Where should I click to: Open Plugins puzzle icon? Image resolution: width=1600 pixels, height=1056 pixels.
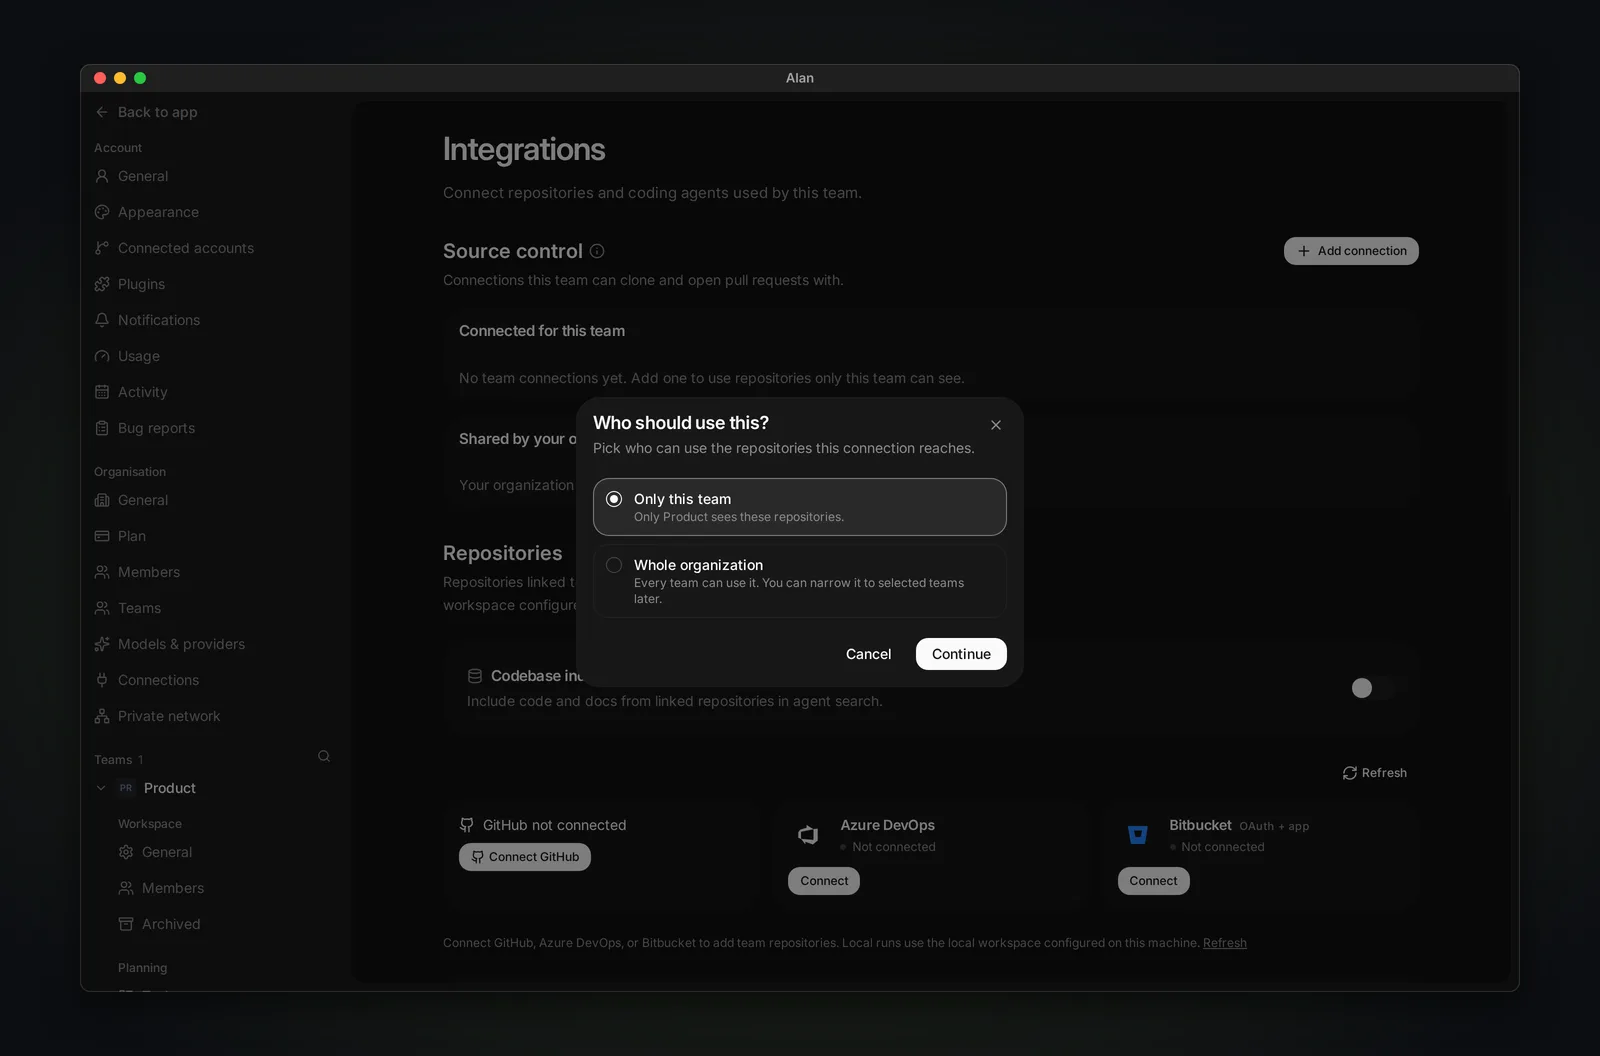(102, 284)
